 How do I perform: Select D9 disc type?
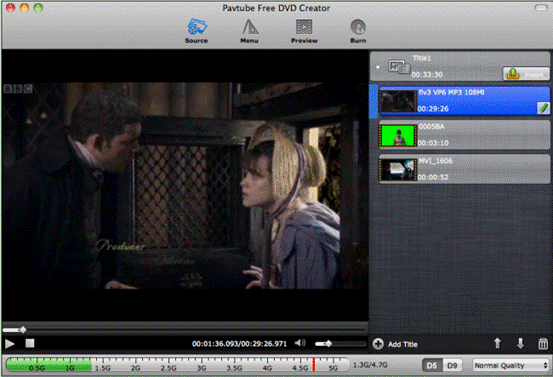coord(452,365)
